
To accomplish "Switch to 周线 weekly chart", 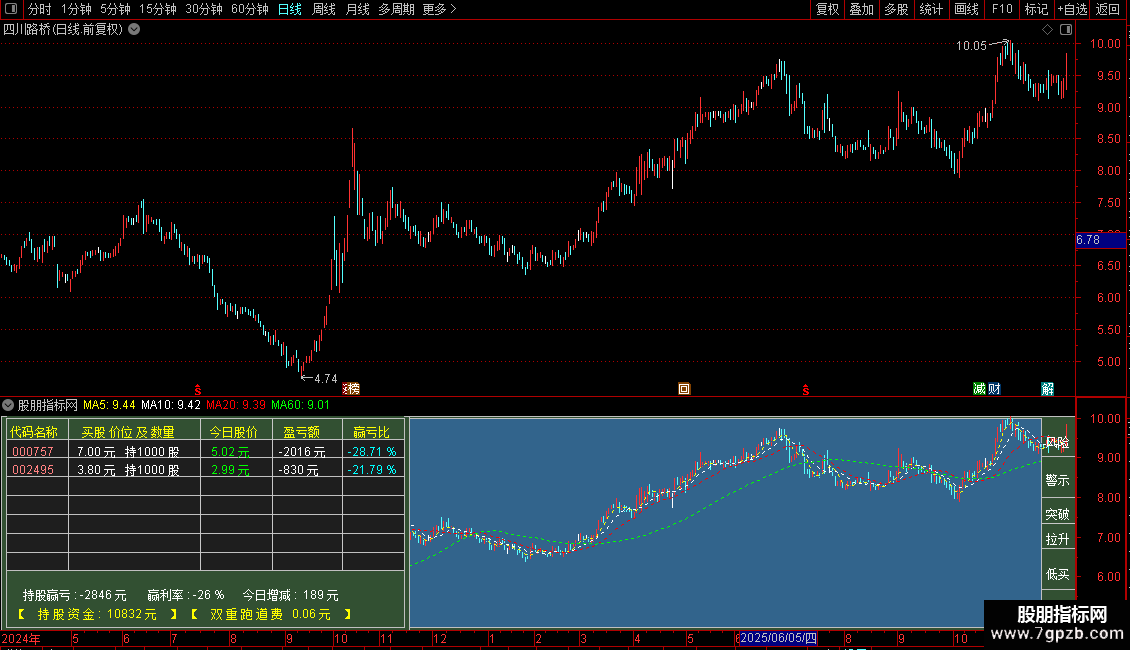I will (x=324, y=9).
